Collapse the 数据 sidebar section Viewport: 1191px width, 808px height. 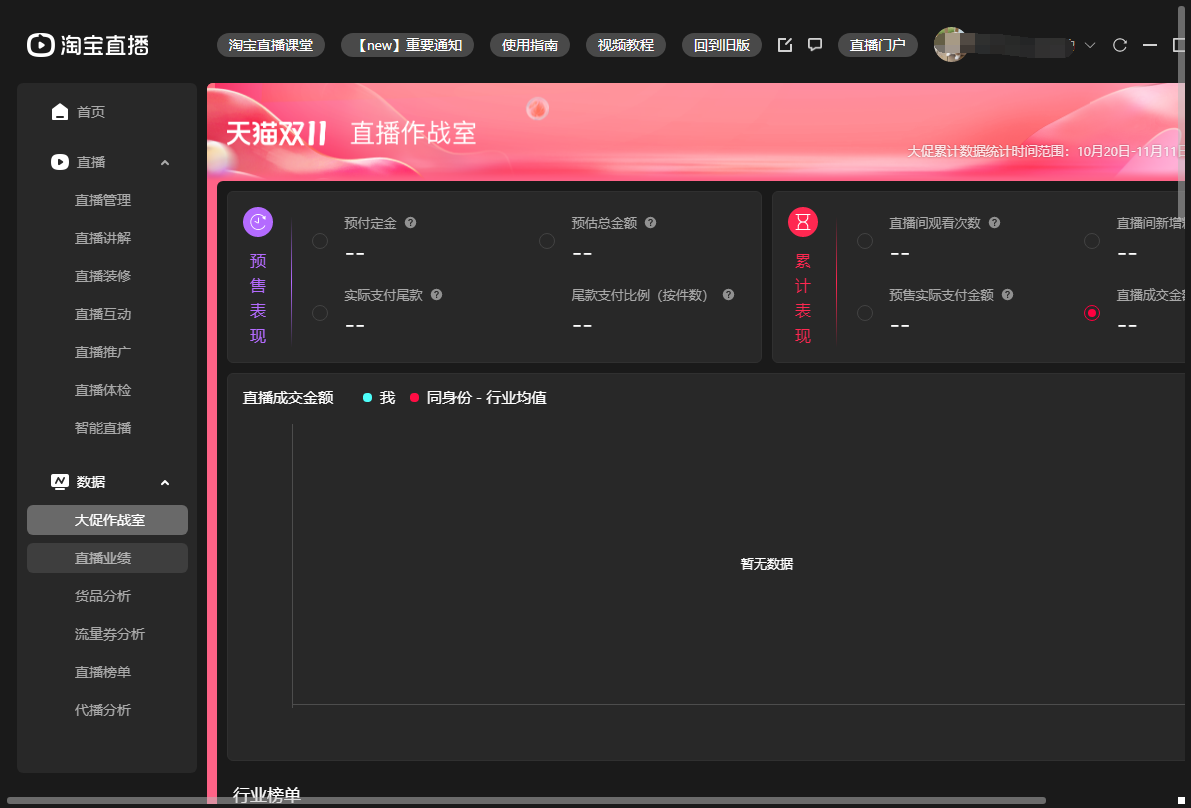[165, 482]
